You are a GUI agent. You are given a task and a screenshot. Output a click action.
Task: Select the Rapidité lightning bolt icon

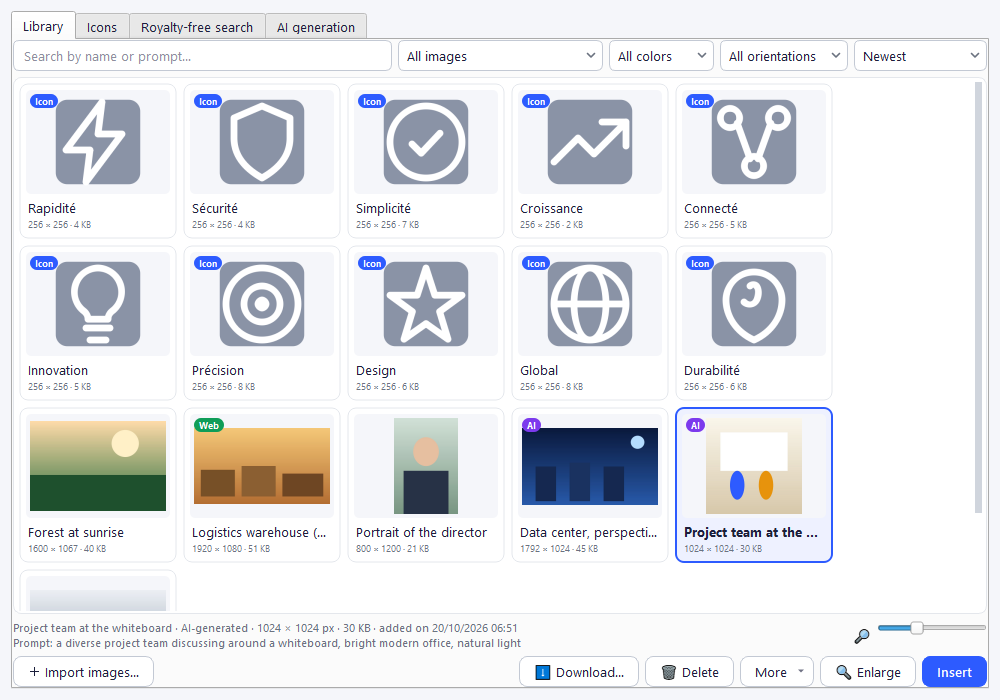pyautogui.click(x=98, y=142)
